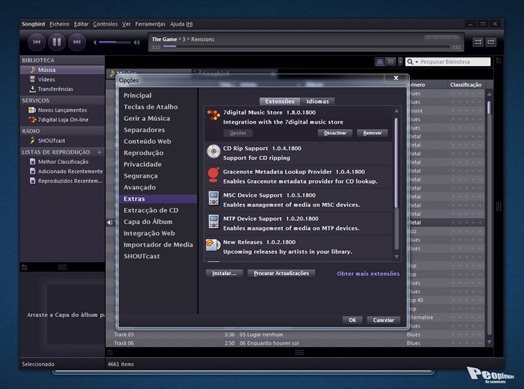Click the Instalar... button
The width and height of the screenshot is (524, 389).
point(224,273)
